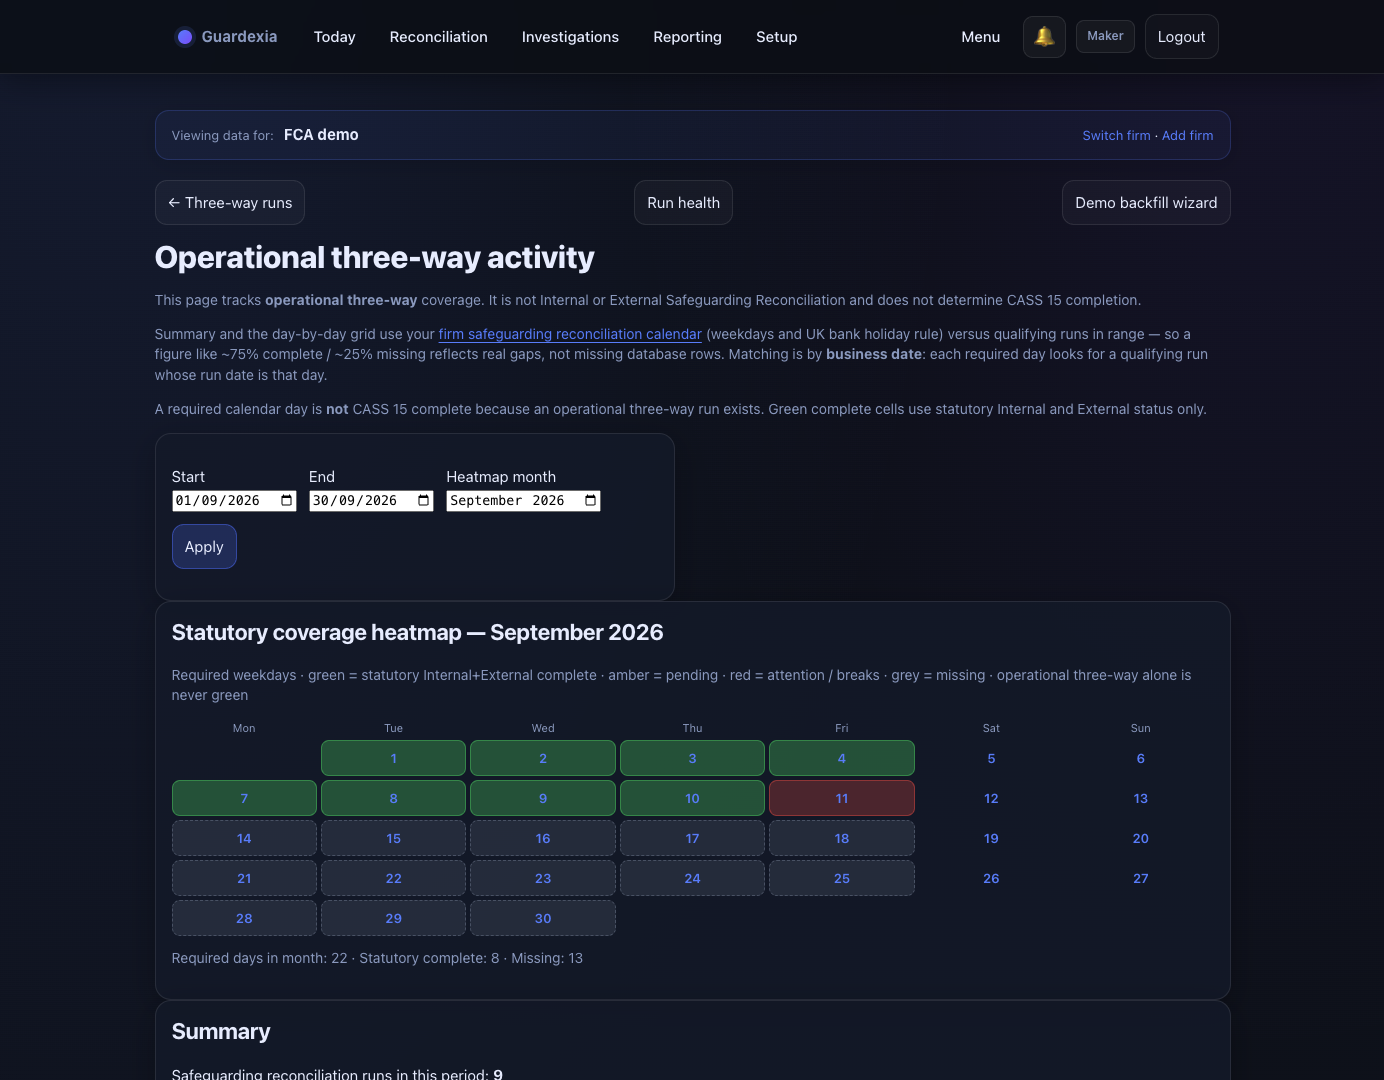The width and height of the screenshot is (1384, 1080).
Task: Click Saturday date 26
Action: tap(991, 878)
